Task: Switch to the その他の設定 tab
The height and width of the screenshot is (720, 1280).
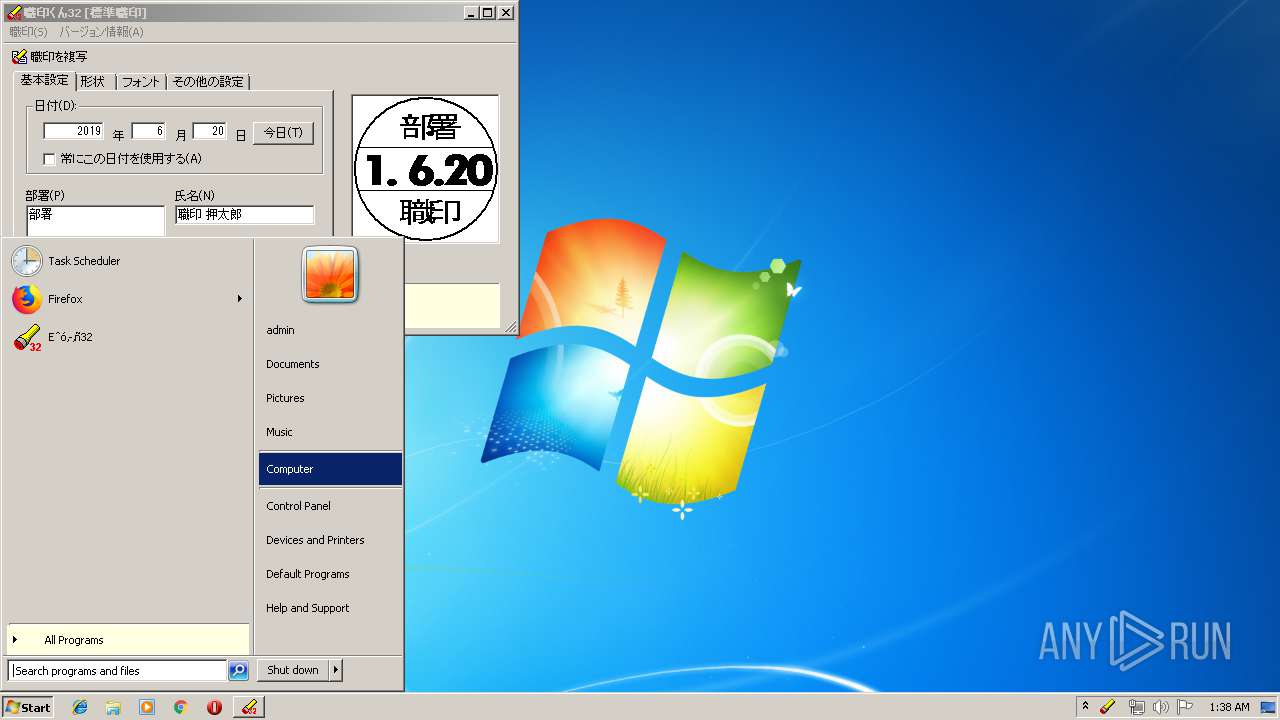Action: [x=208, y=82]
